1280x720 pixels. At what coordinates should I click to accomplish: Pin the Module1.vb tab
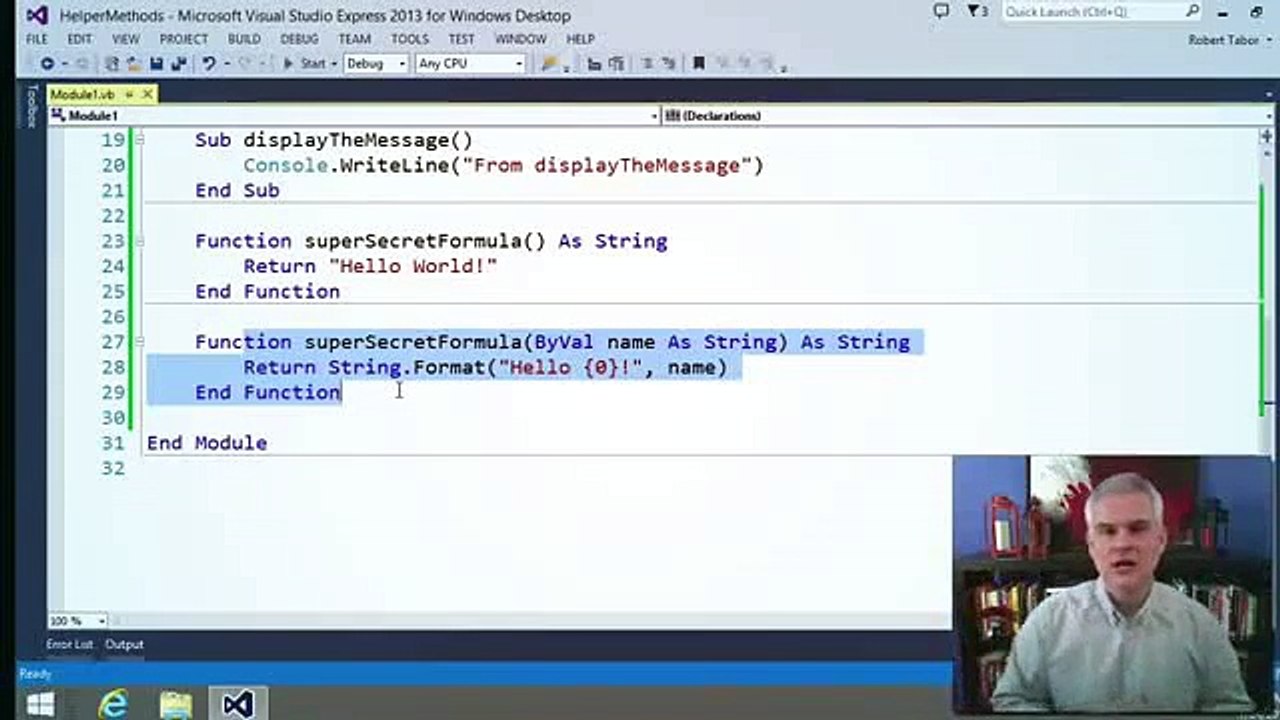(x=129, y=94)
